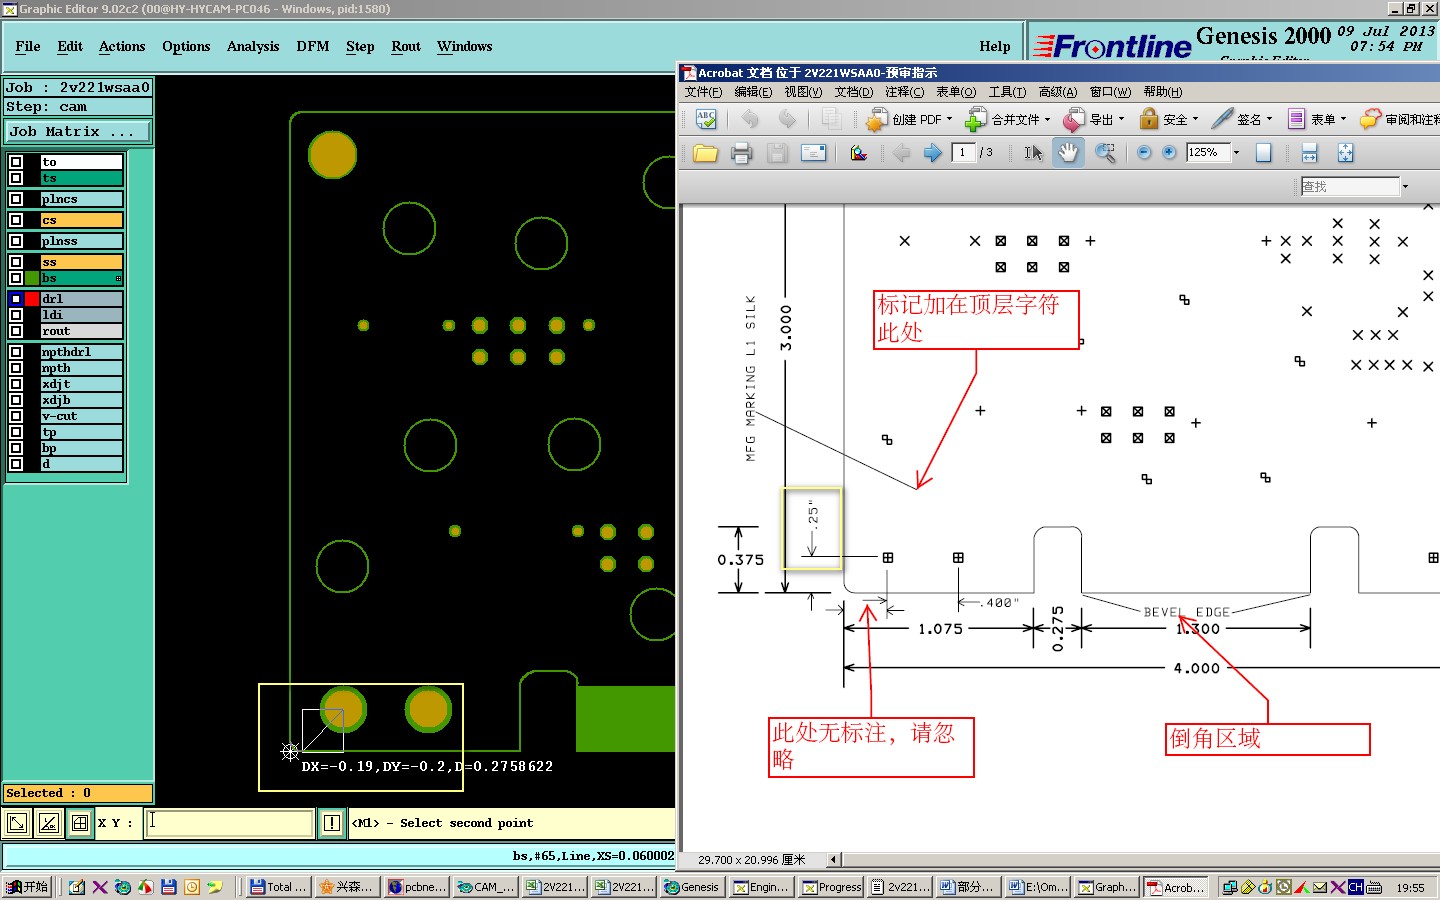Click the exclamation alert icon in Genesis
This screenshot has width=1440, height=900.
point(332,823)
